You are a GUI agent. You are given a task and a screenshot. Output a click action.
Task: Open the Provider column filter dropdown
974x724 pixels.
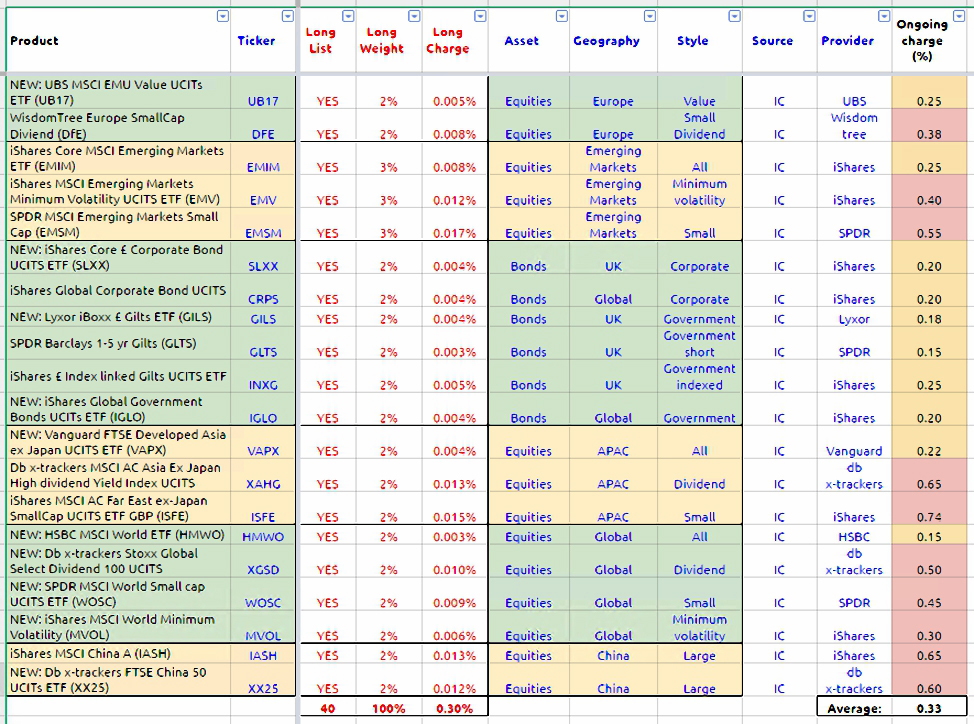[x=884, y=17]
